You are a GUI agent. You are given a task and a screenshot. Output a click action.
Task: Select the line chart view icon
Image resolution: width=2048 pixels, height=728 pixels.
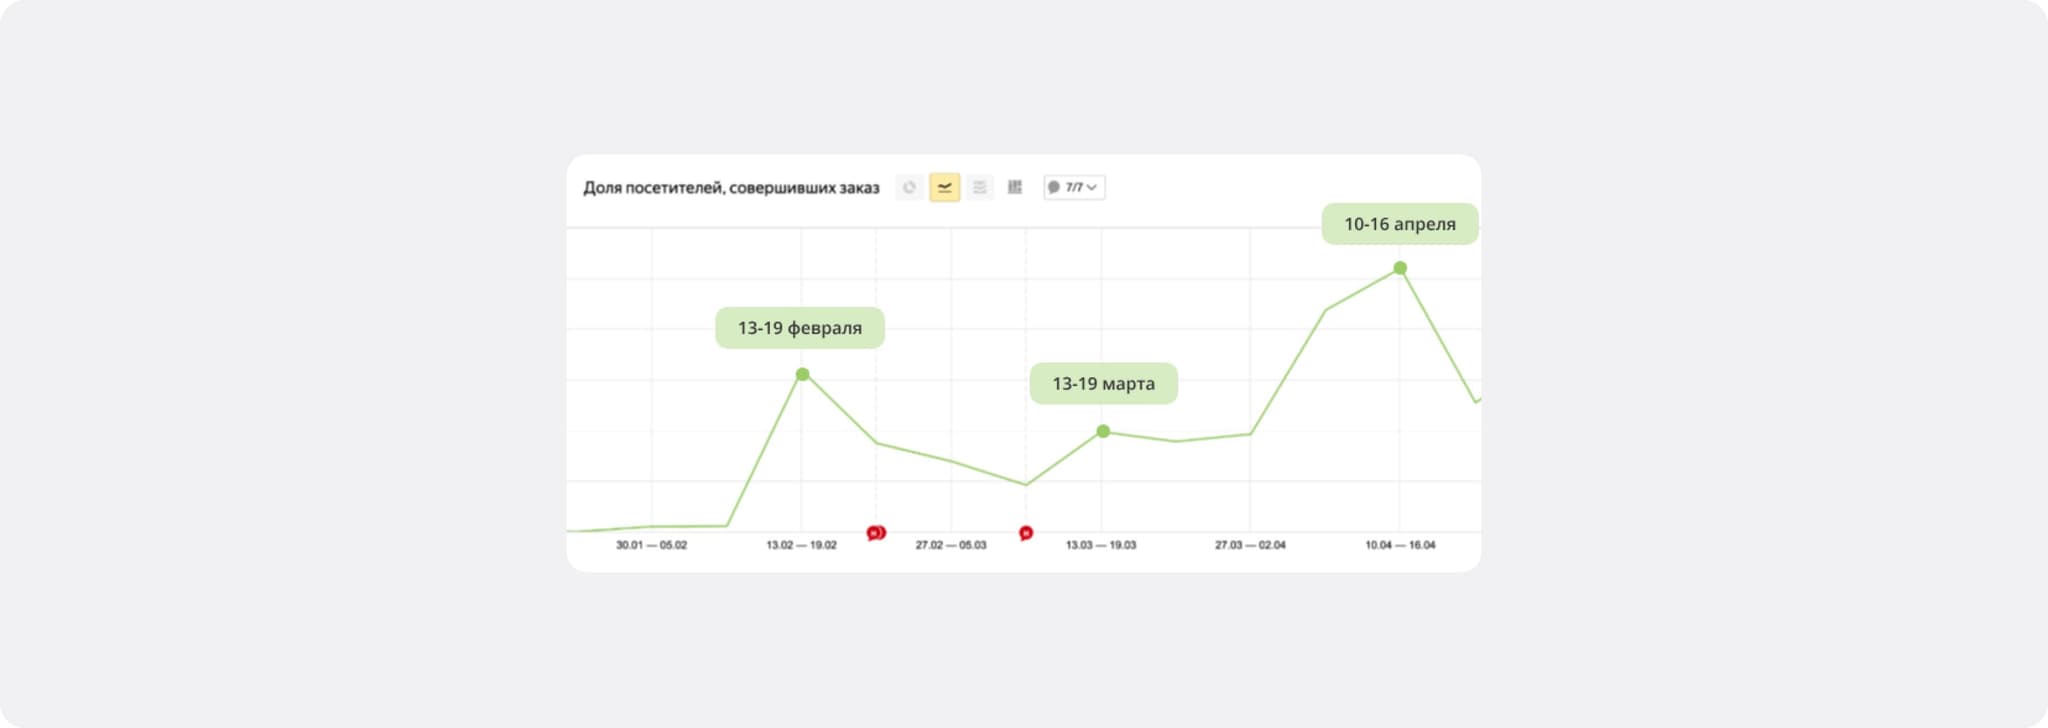point(944,187)
